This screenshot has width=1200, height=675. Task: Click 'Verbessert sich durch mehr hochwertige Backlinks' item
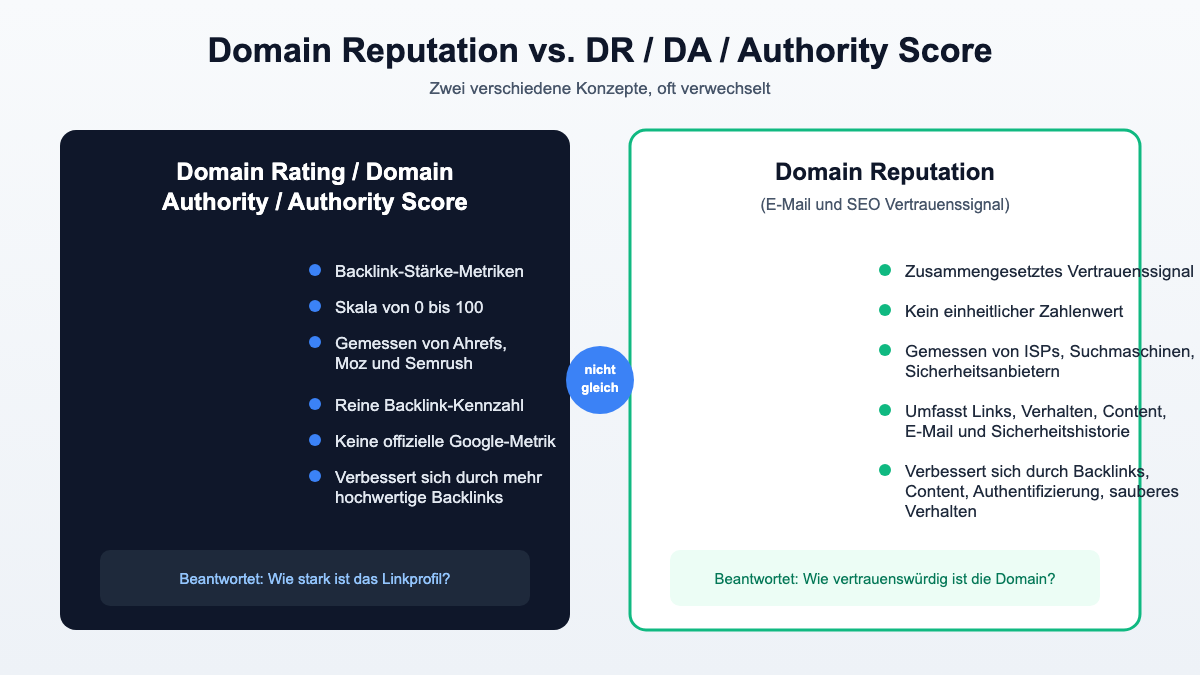point(438,487)
